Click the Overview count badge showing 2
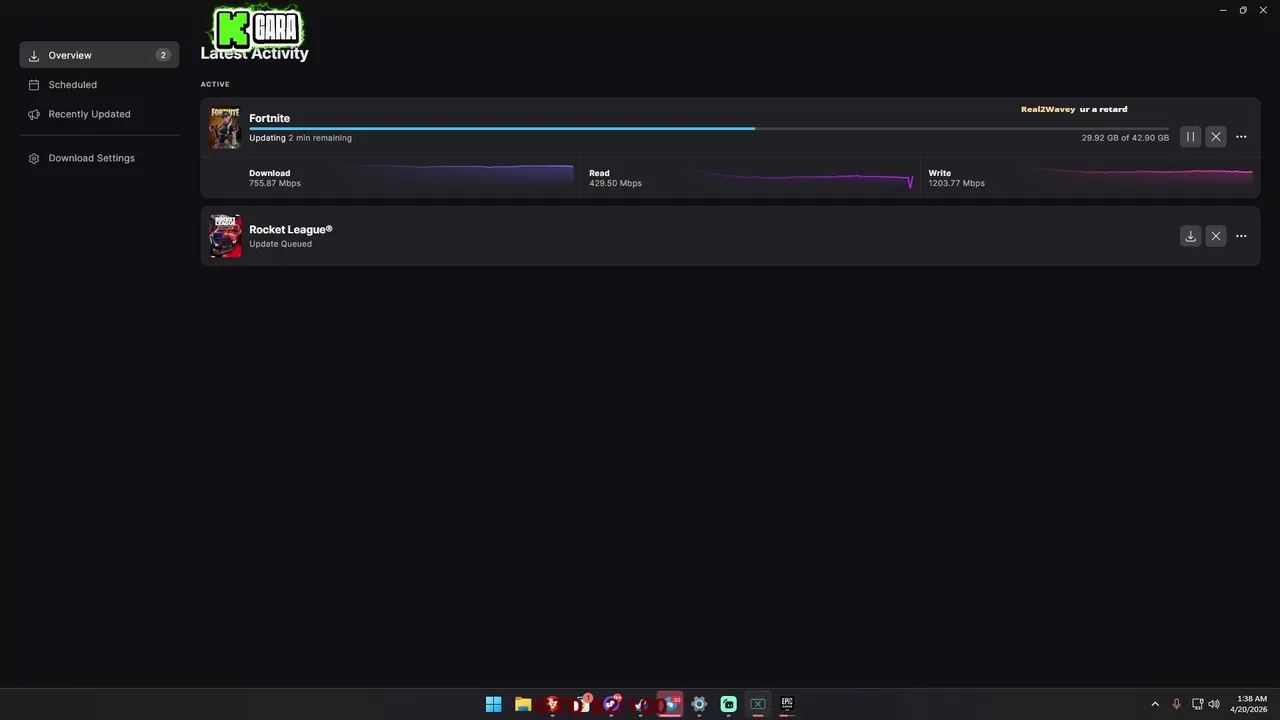Screen dimensions: 1280x720 (163, 55)
